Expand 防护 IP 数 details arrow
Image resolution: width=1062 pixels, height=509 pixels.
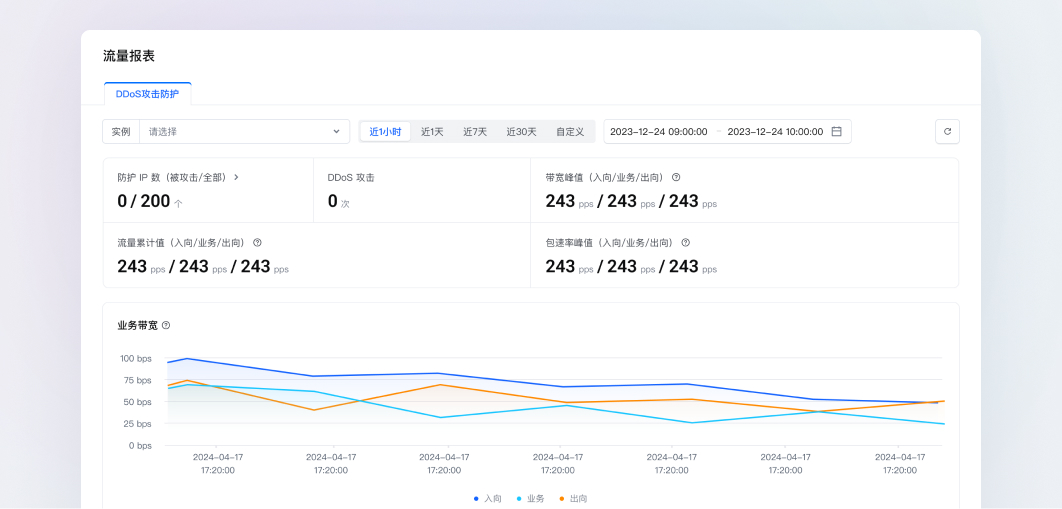(x=236, y=177)
